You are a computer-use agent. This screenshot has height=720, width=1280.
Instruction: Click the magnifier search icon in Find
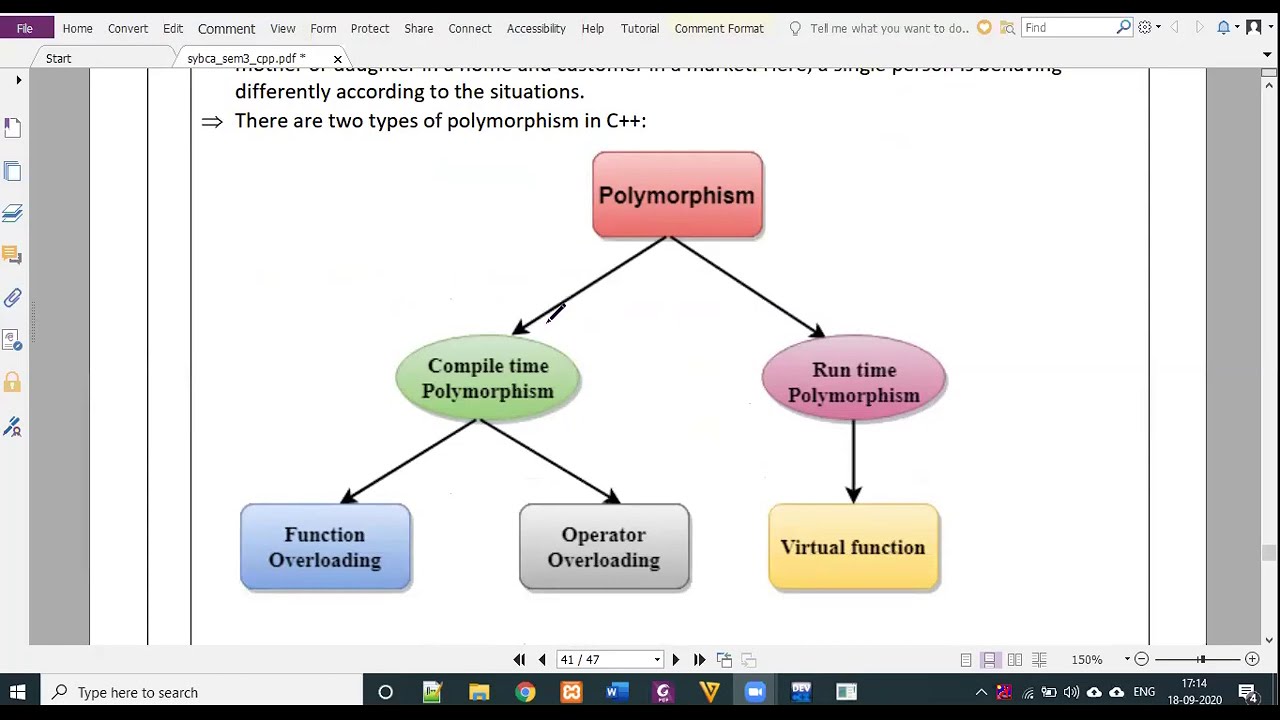click(x=1124, y=28)
